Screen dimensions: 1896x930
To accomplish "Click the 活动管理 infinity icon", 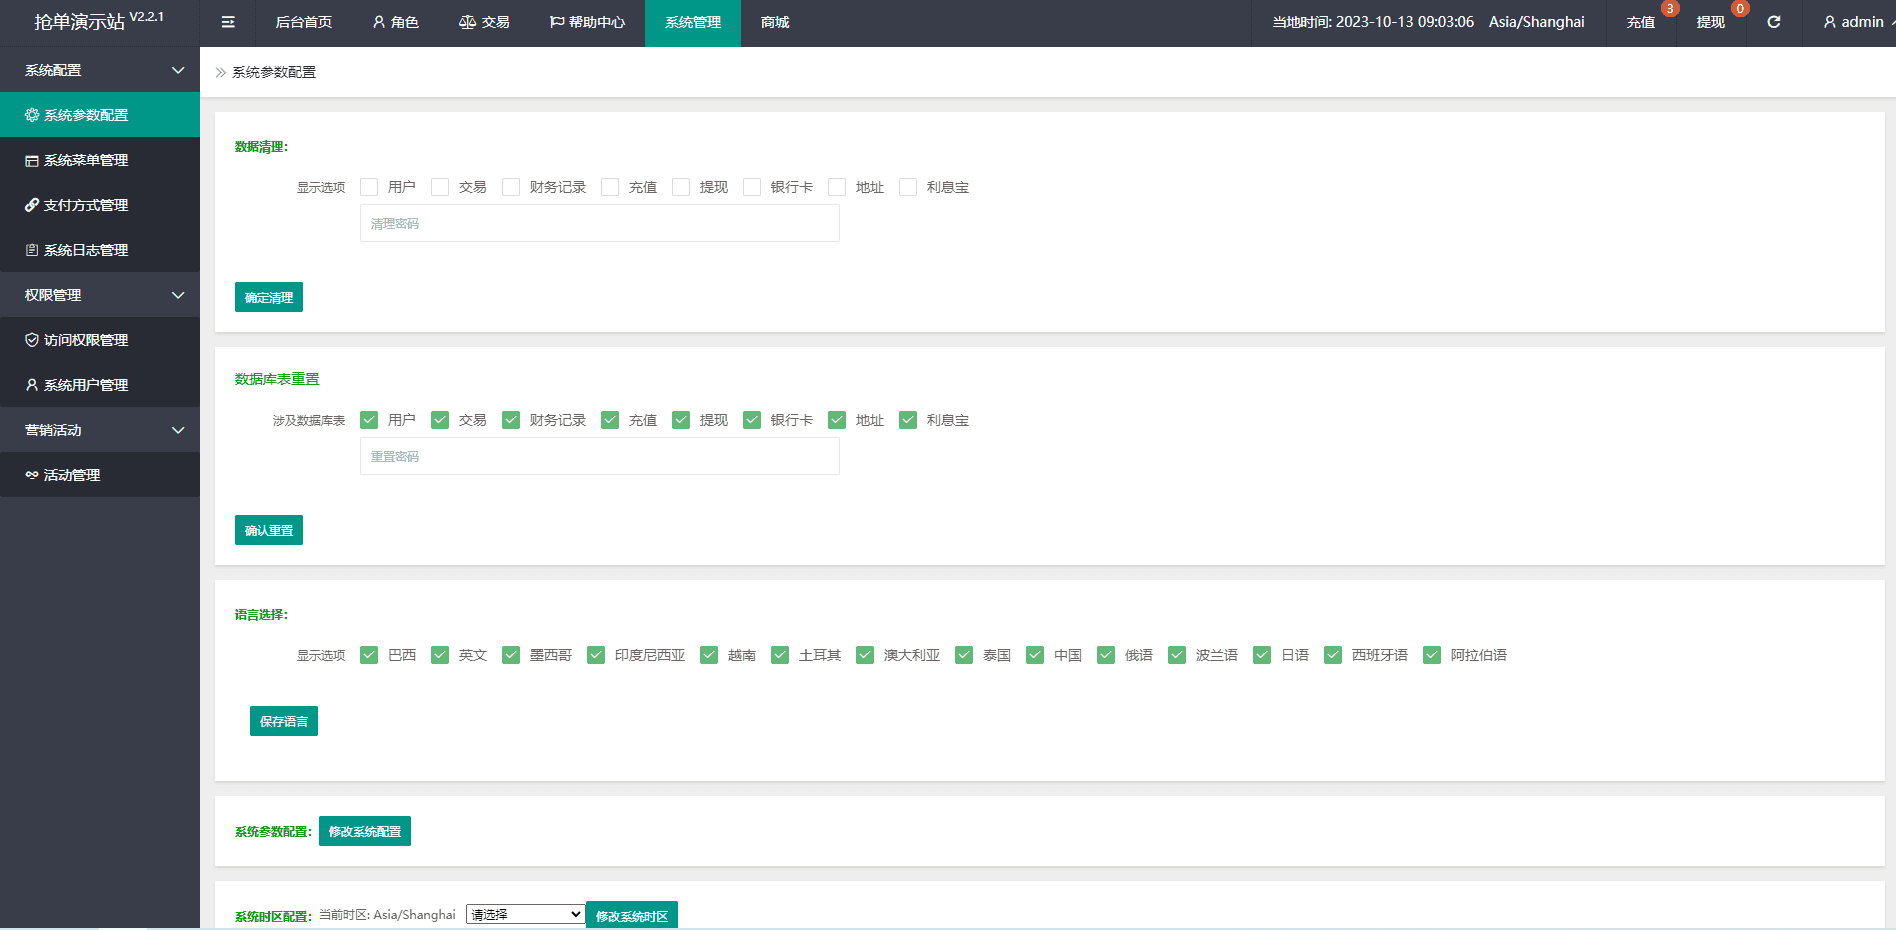I will (32, 475).
